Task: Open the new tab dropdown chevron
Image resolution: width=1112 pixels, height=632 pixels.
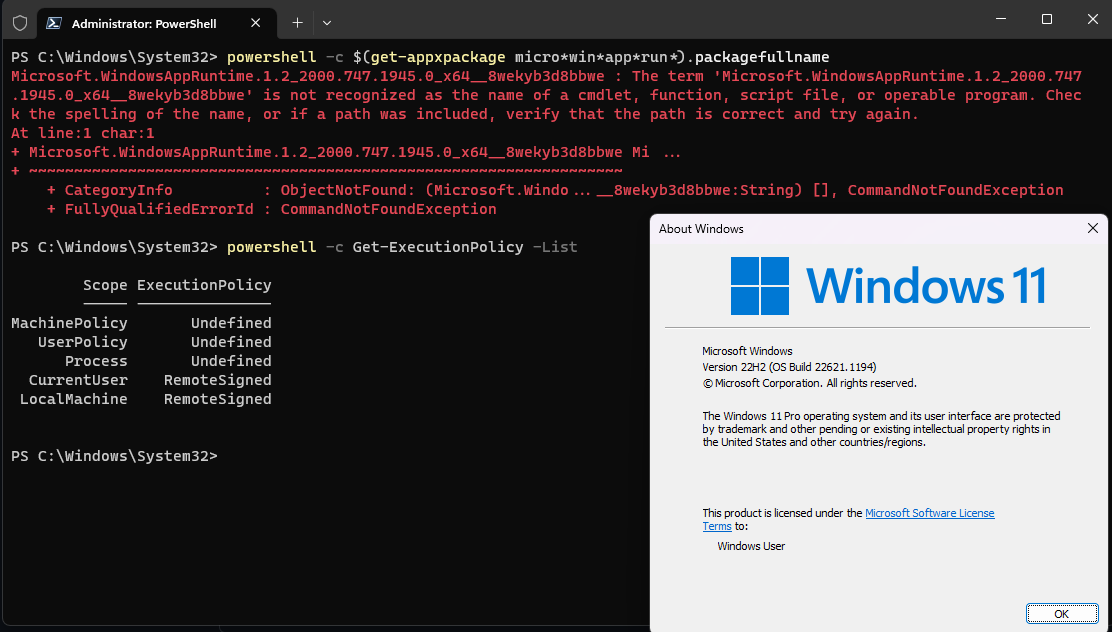Action: tap(327, 22)
